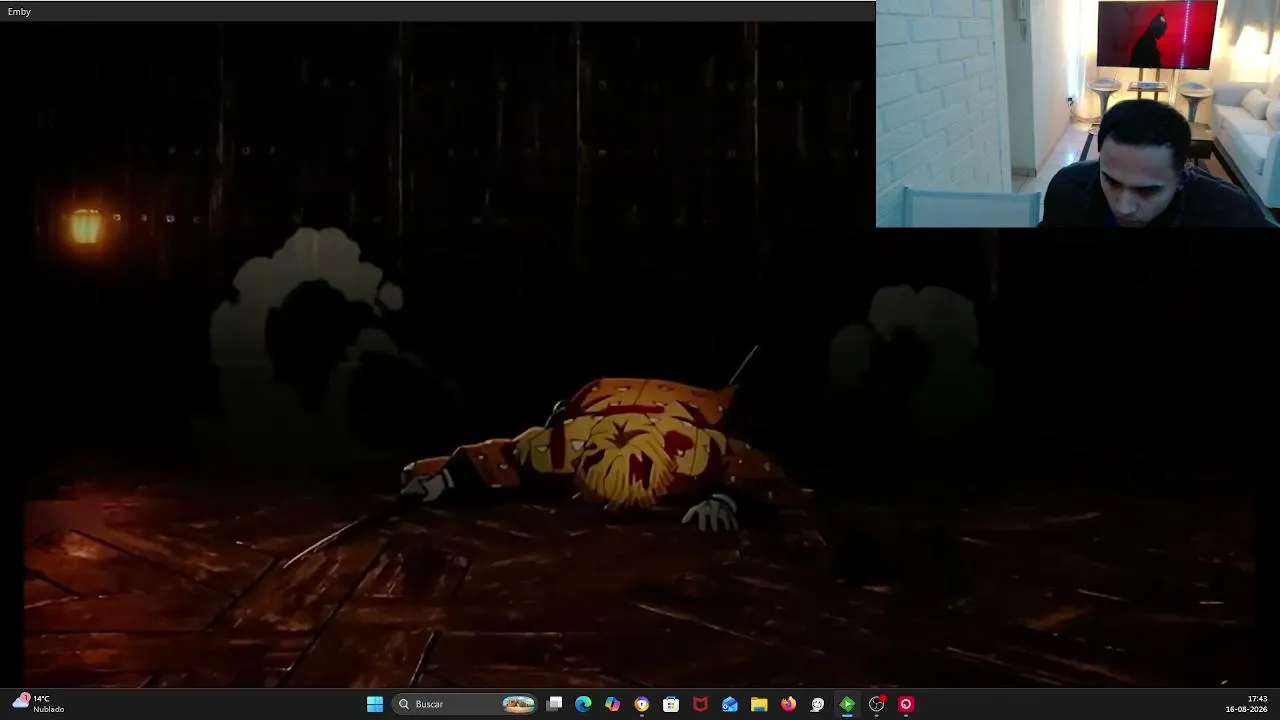
Task: Open the Copilot app in taskbar
Action: pyautogui.click(x=612, y=704)
